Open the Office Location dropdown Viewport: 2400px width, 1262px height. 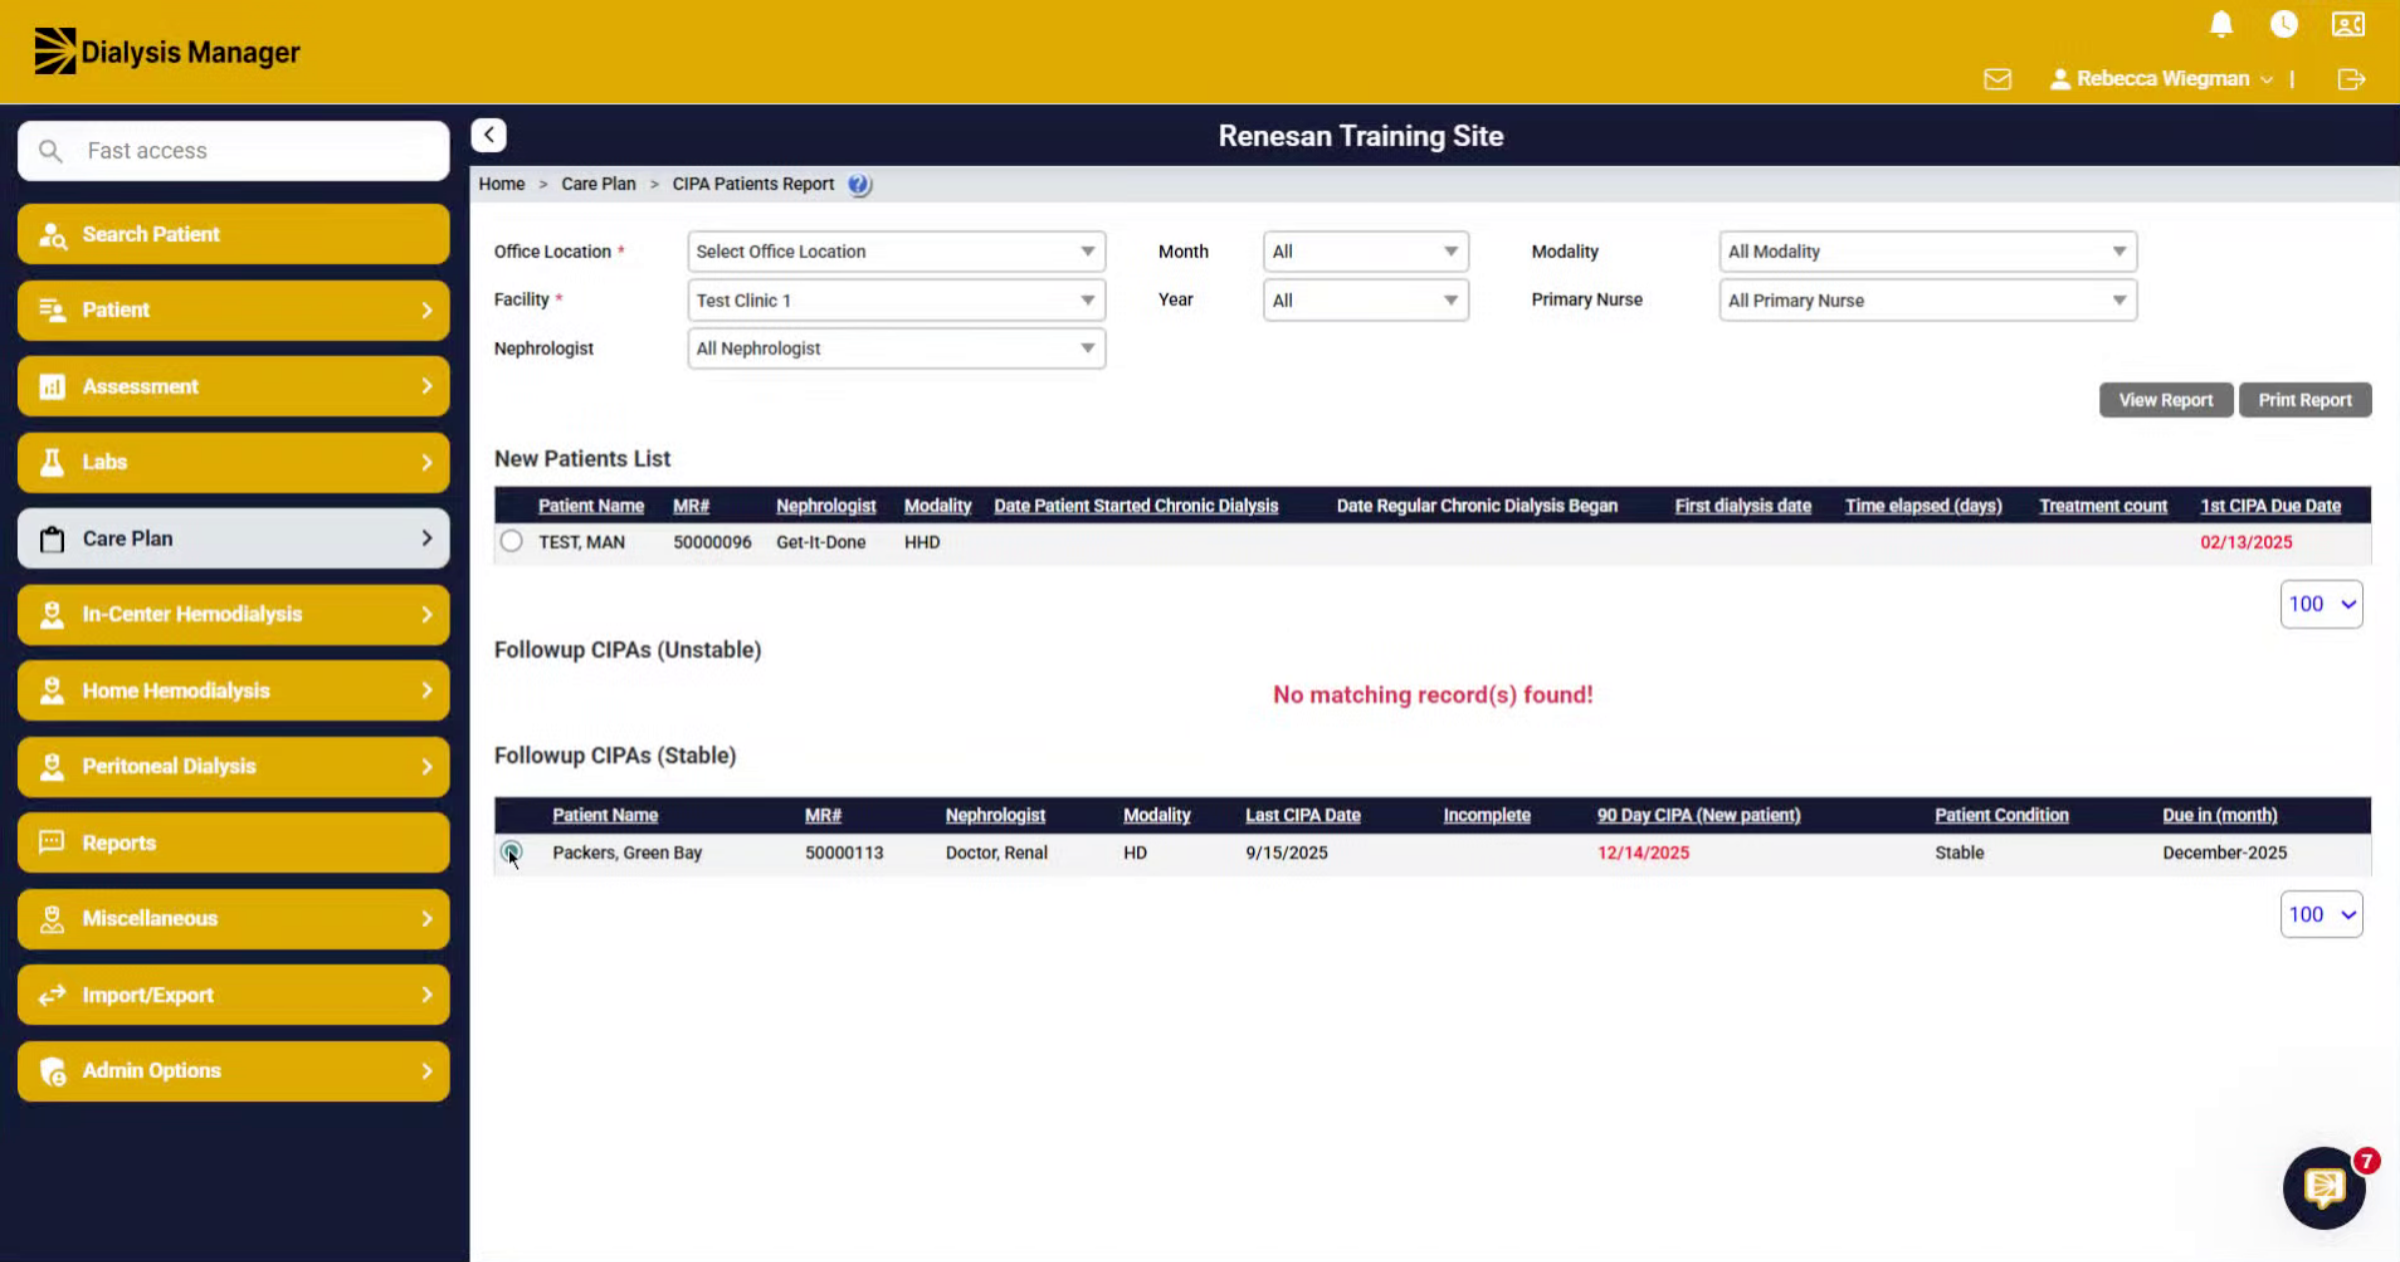(896, 252)
